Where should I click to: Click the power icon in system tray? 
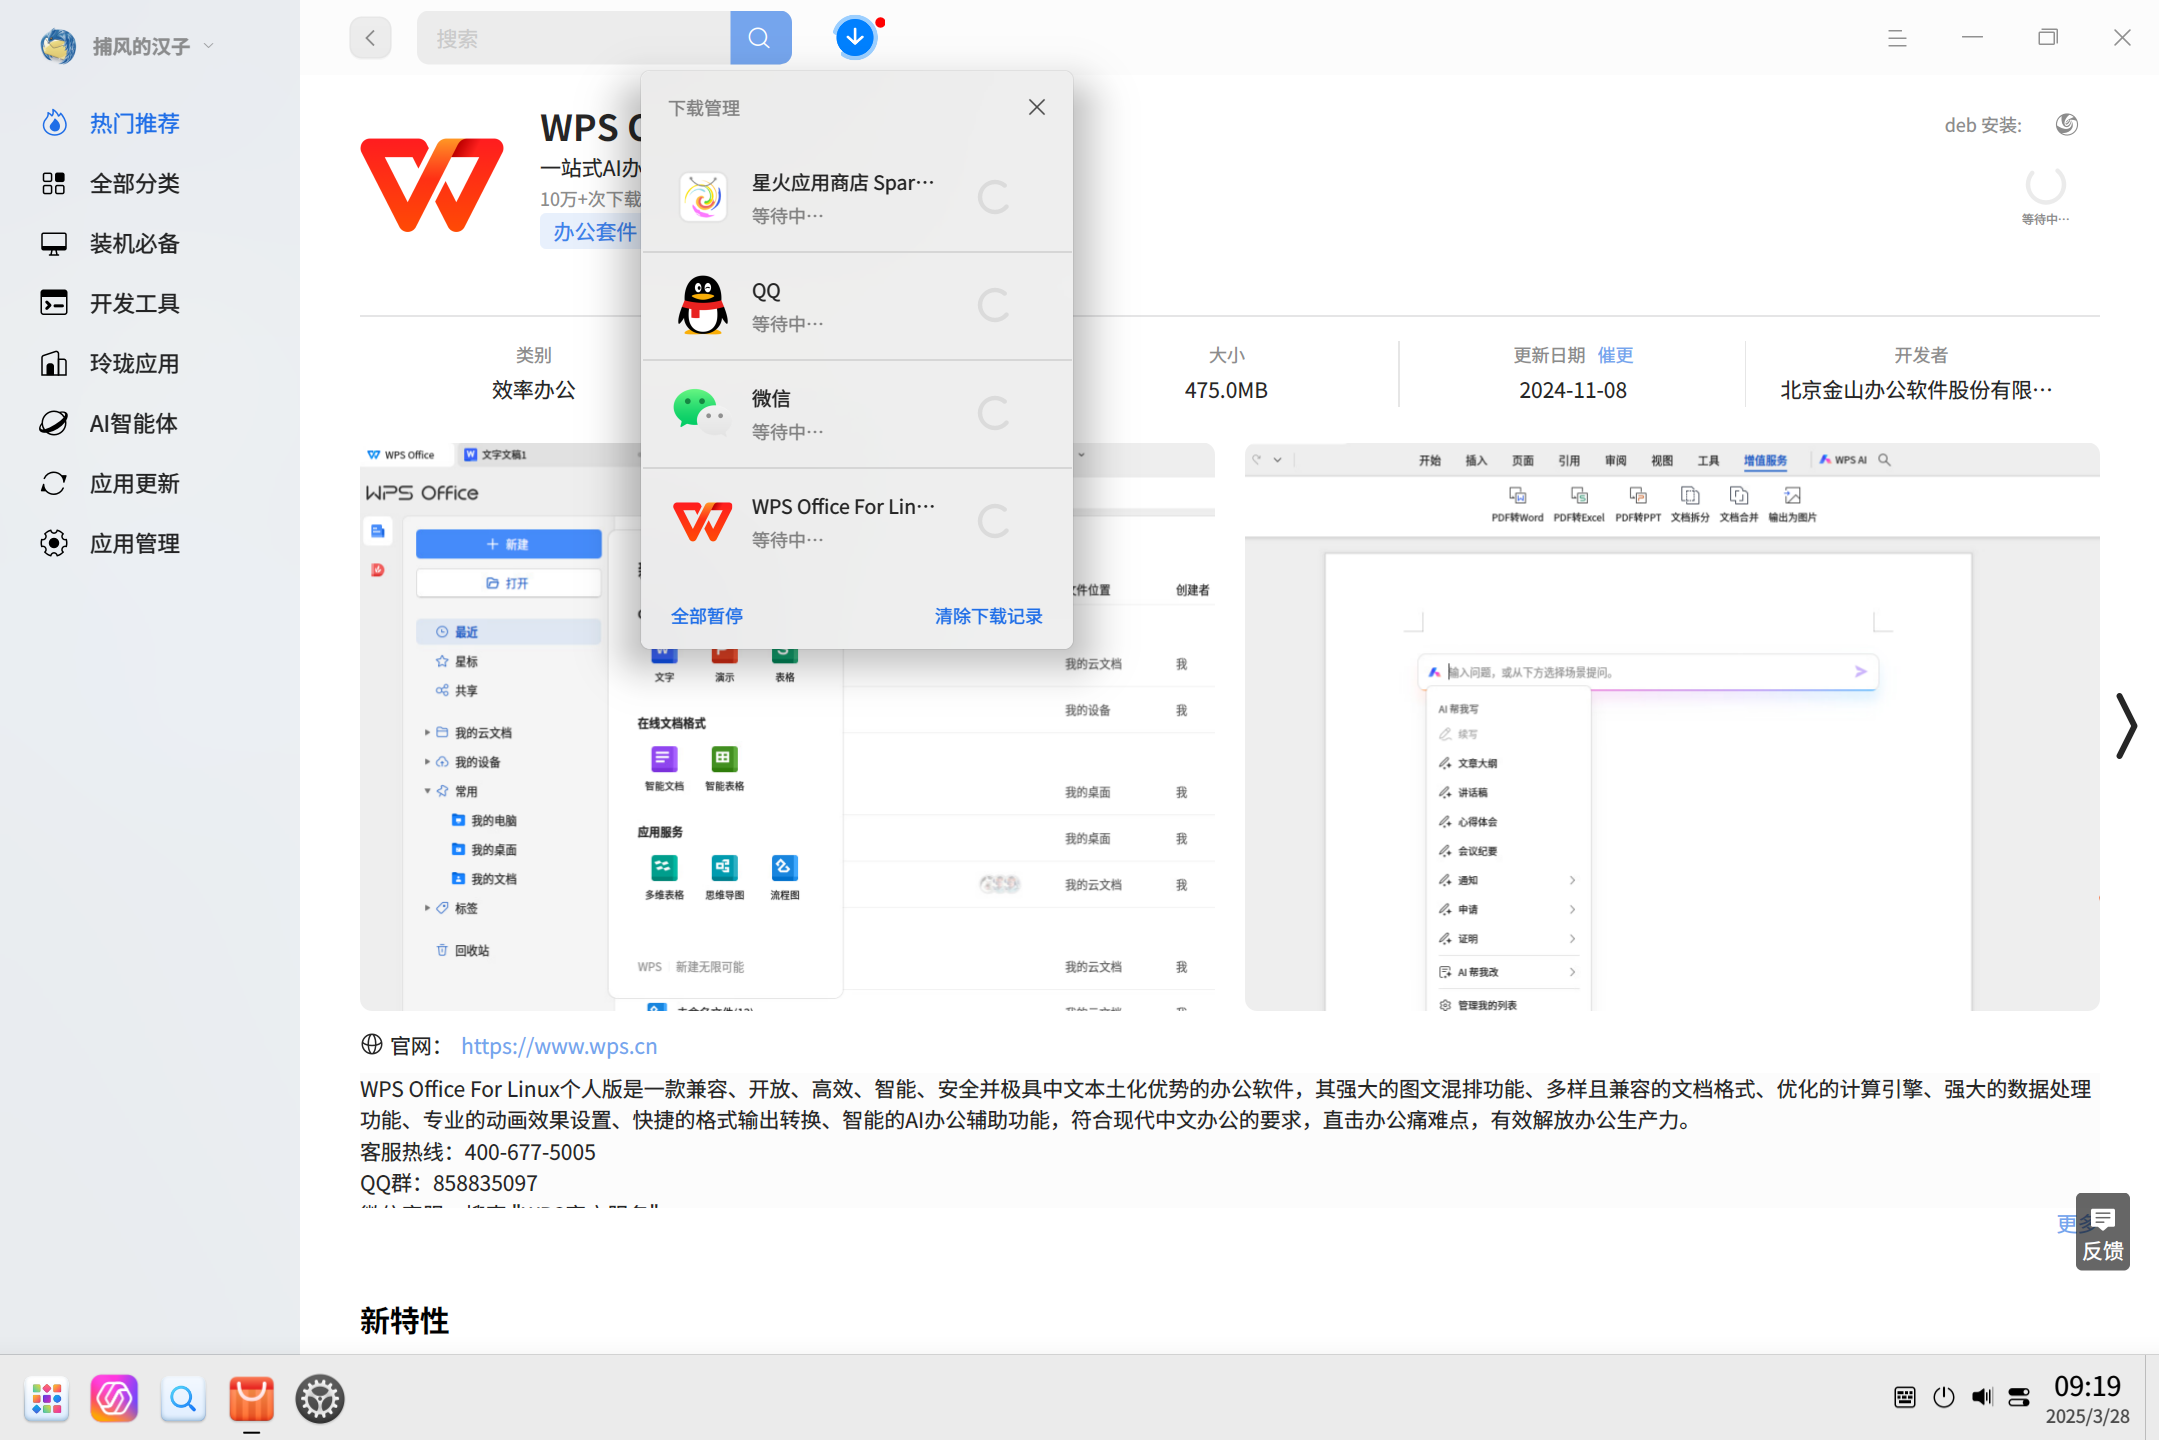point(1944,1397)
